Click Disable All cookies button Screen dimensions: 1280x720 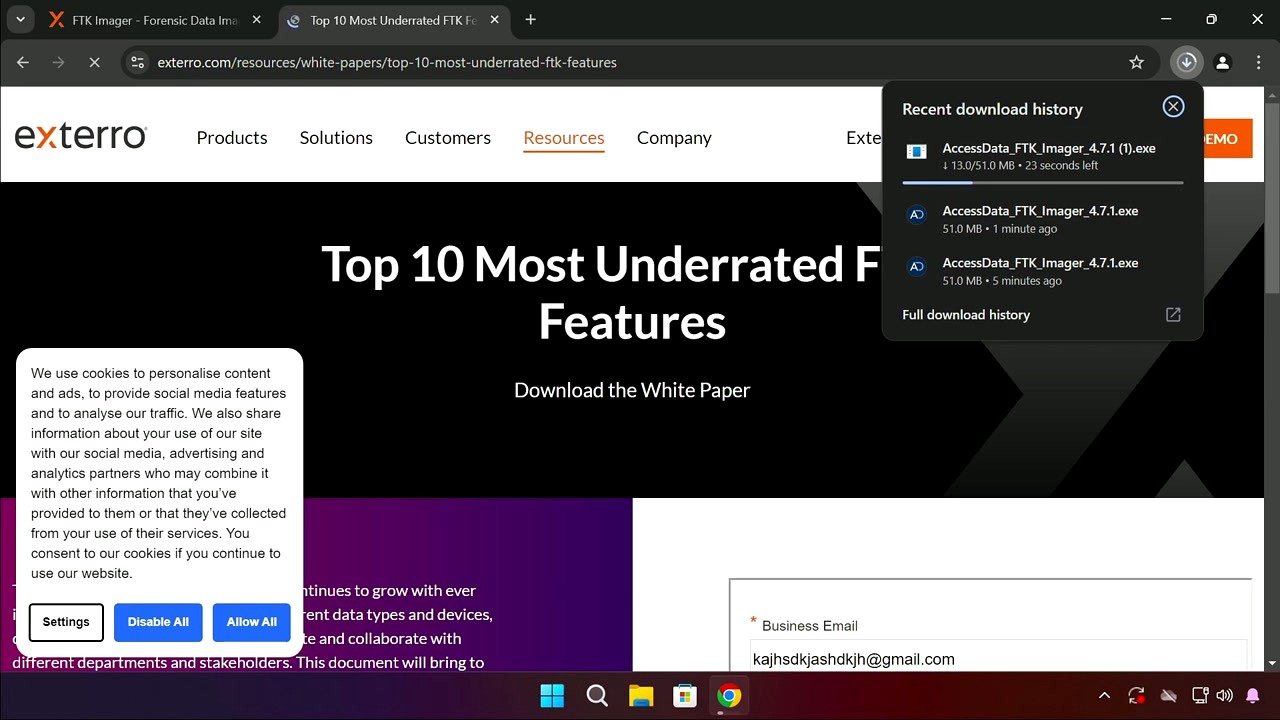point(158,622)
